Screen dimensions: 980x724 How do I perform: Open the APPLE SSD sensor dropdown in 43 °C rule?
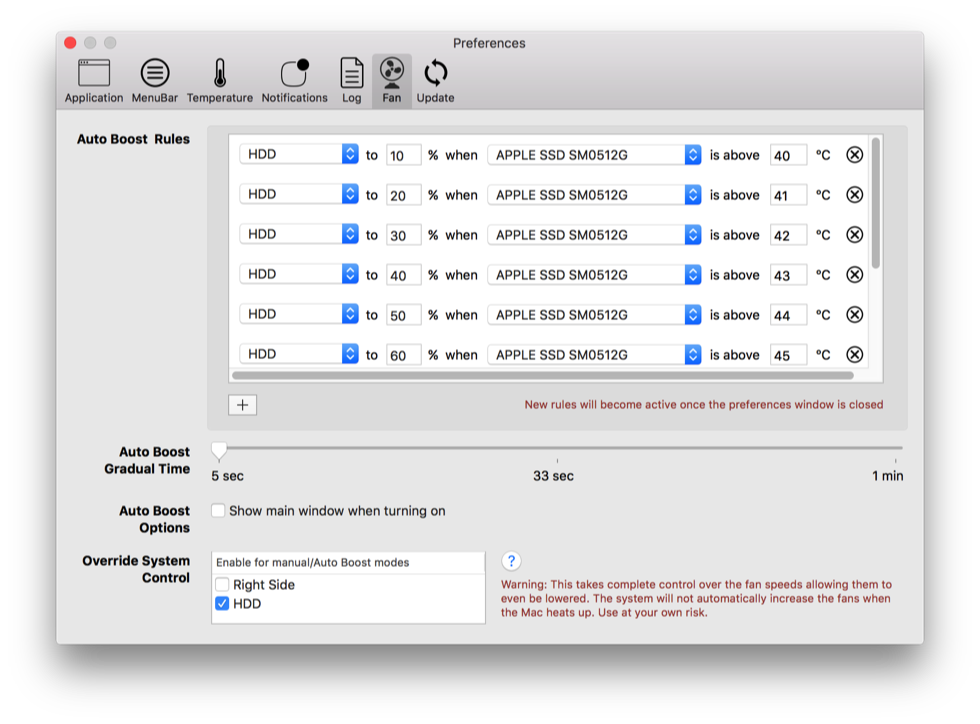click(x=594, y=274)
